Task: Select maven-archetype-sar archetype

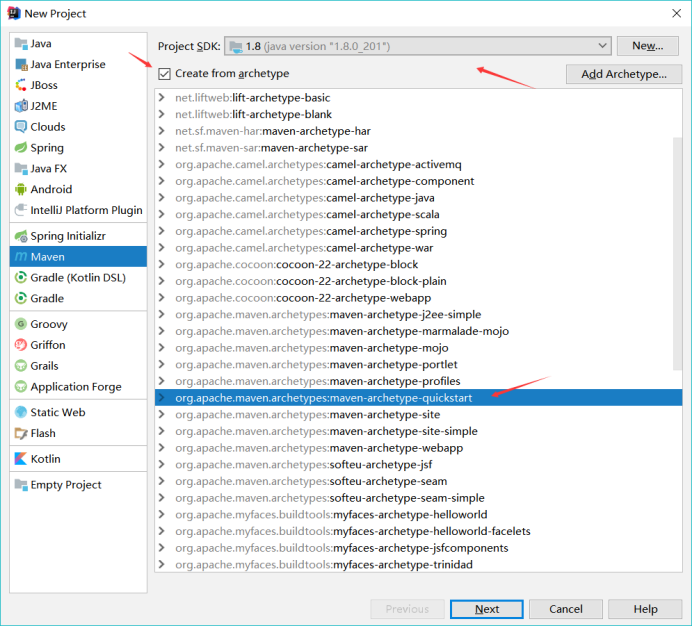Action: [418, 148]
